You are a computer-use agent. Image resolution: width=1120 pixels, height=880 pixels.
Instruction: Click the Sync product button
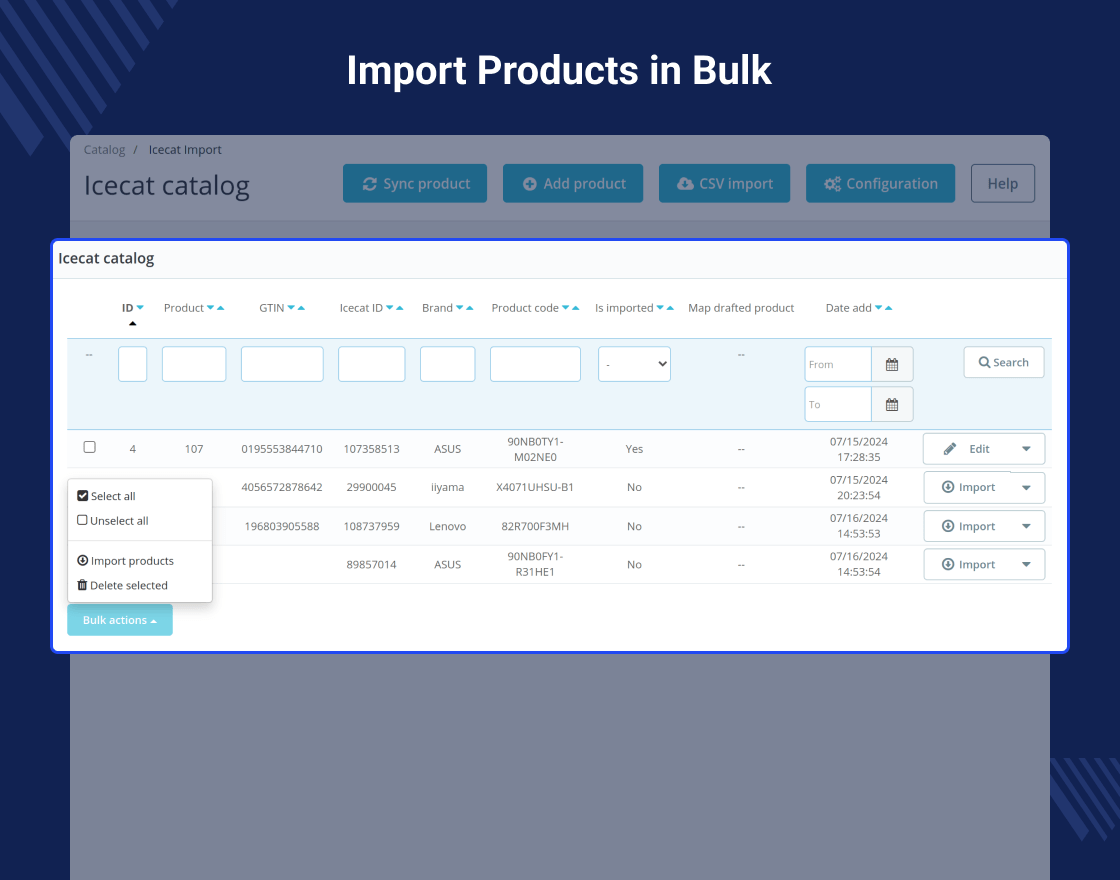415,184
